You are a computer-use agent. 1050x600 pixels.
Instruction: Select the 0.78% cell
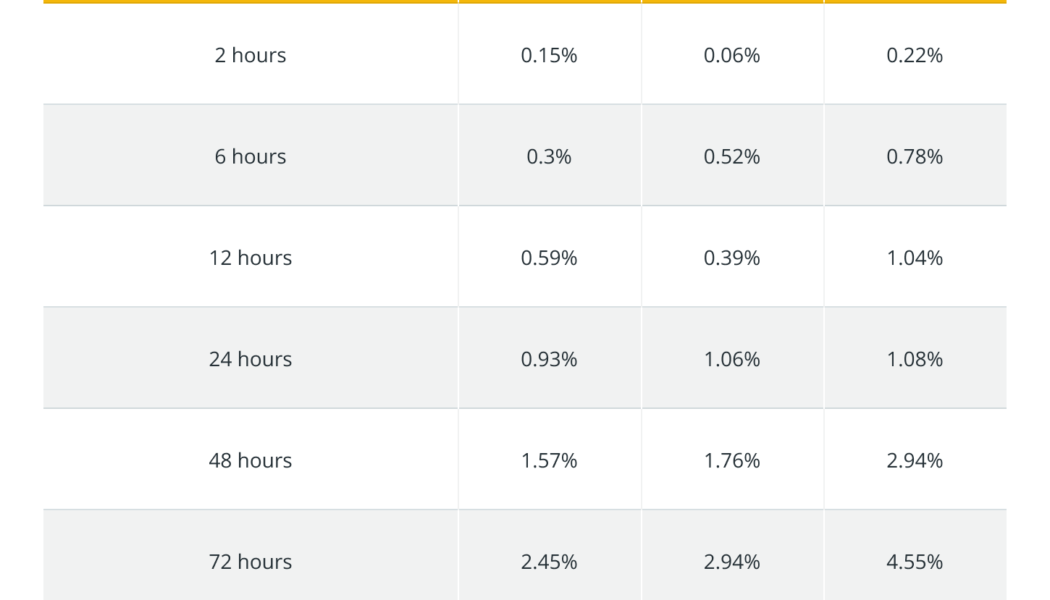point(915,157)
